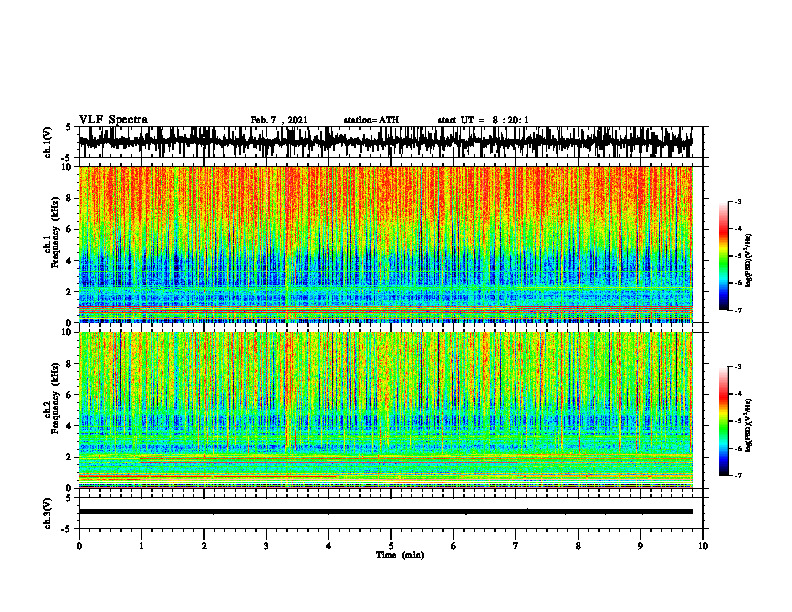Click the ch.2 spectrogram plot area
The height and width of the screenshot is (612, 792).
385,410
